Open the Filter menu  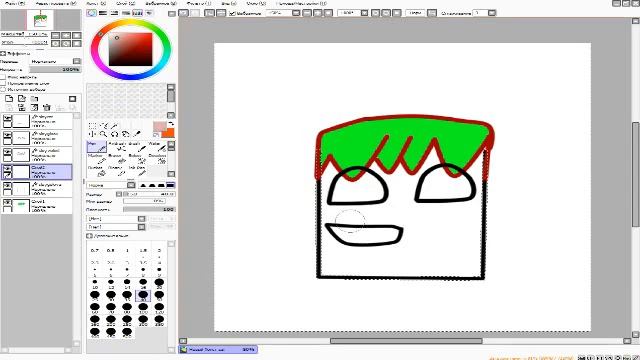199,3
